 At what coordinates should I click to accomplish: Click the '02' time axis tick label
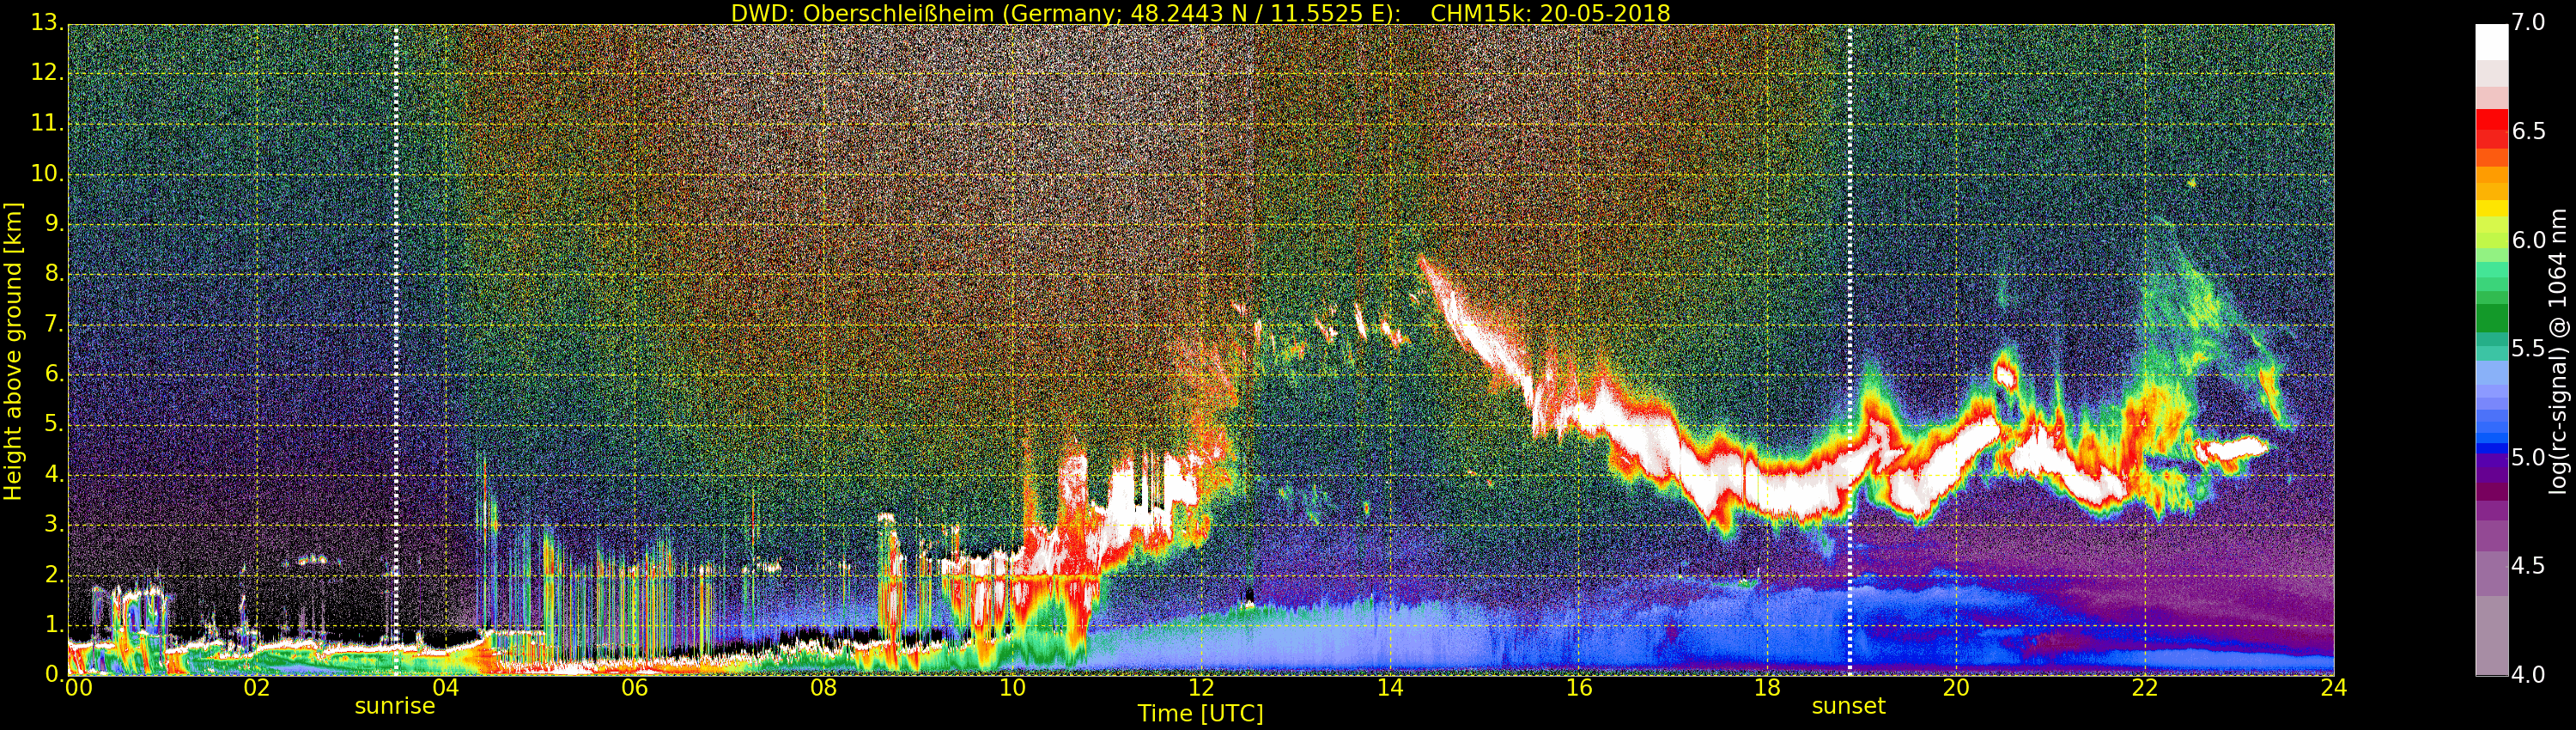tap(257, 688)
